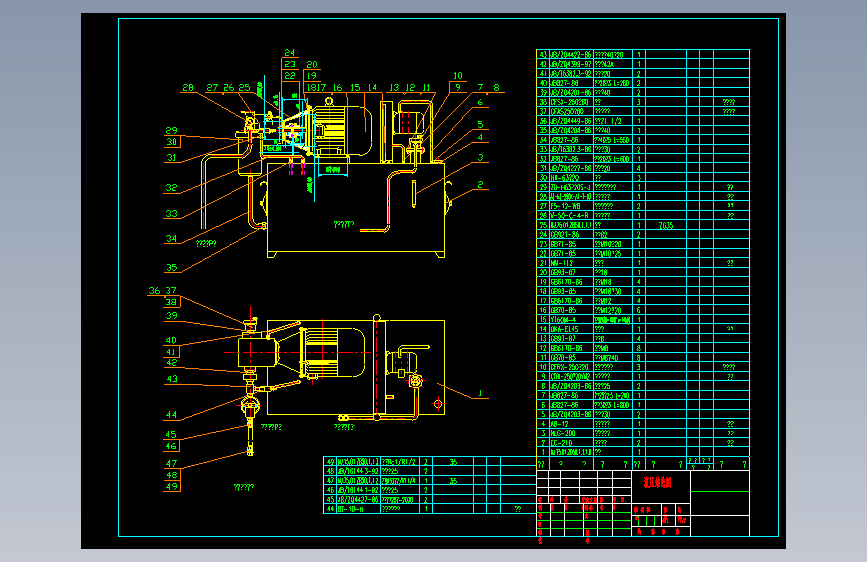
Task: Select callout number 10 on the upper view
Action: [458, 76]
